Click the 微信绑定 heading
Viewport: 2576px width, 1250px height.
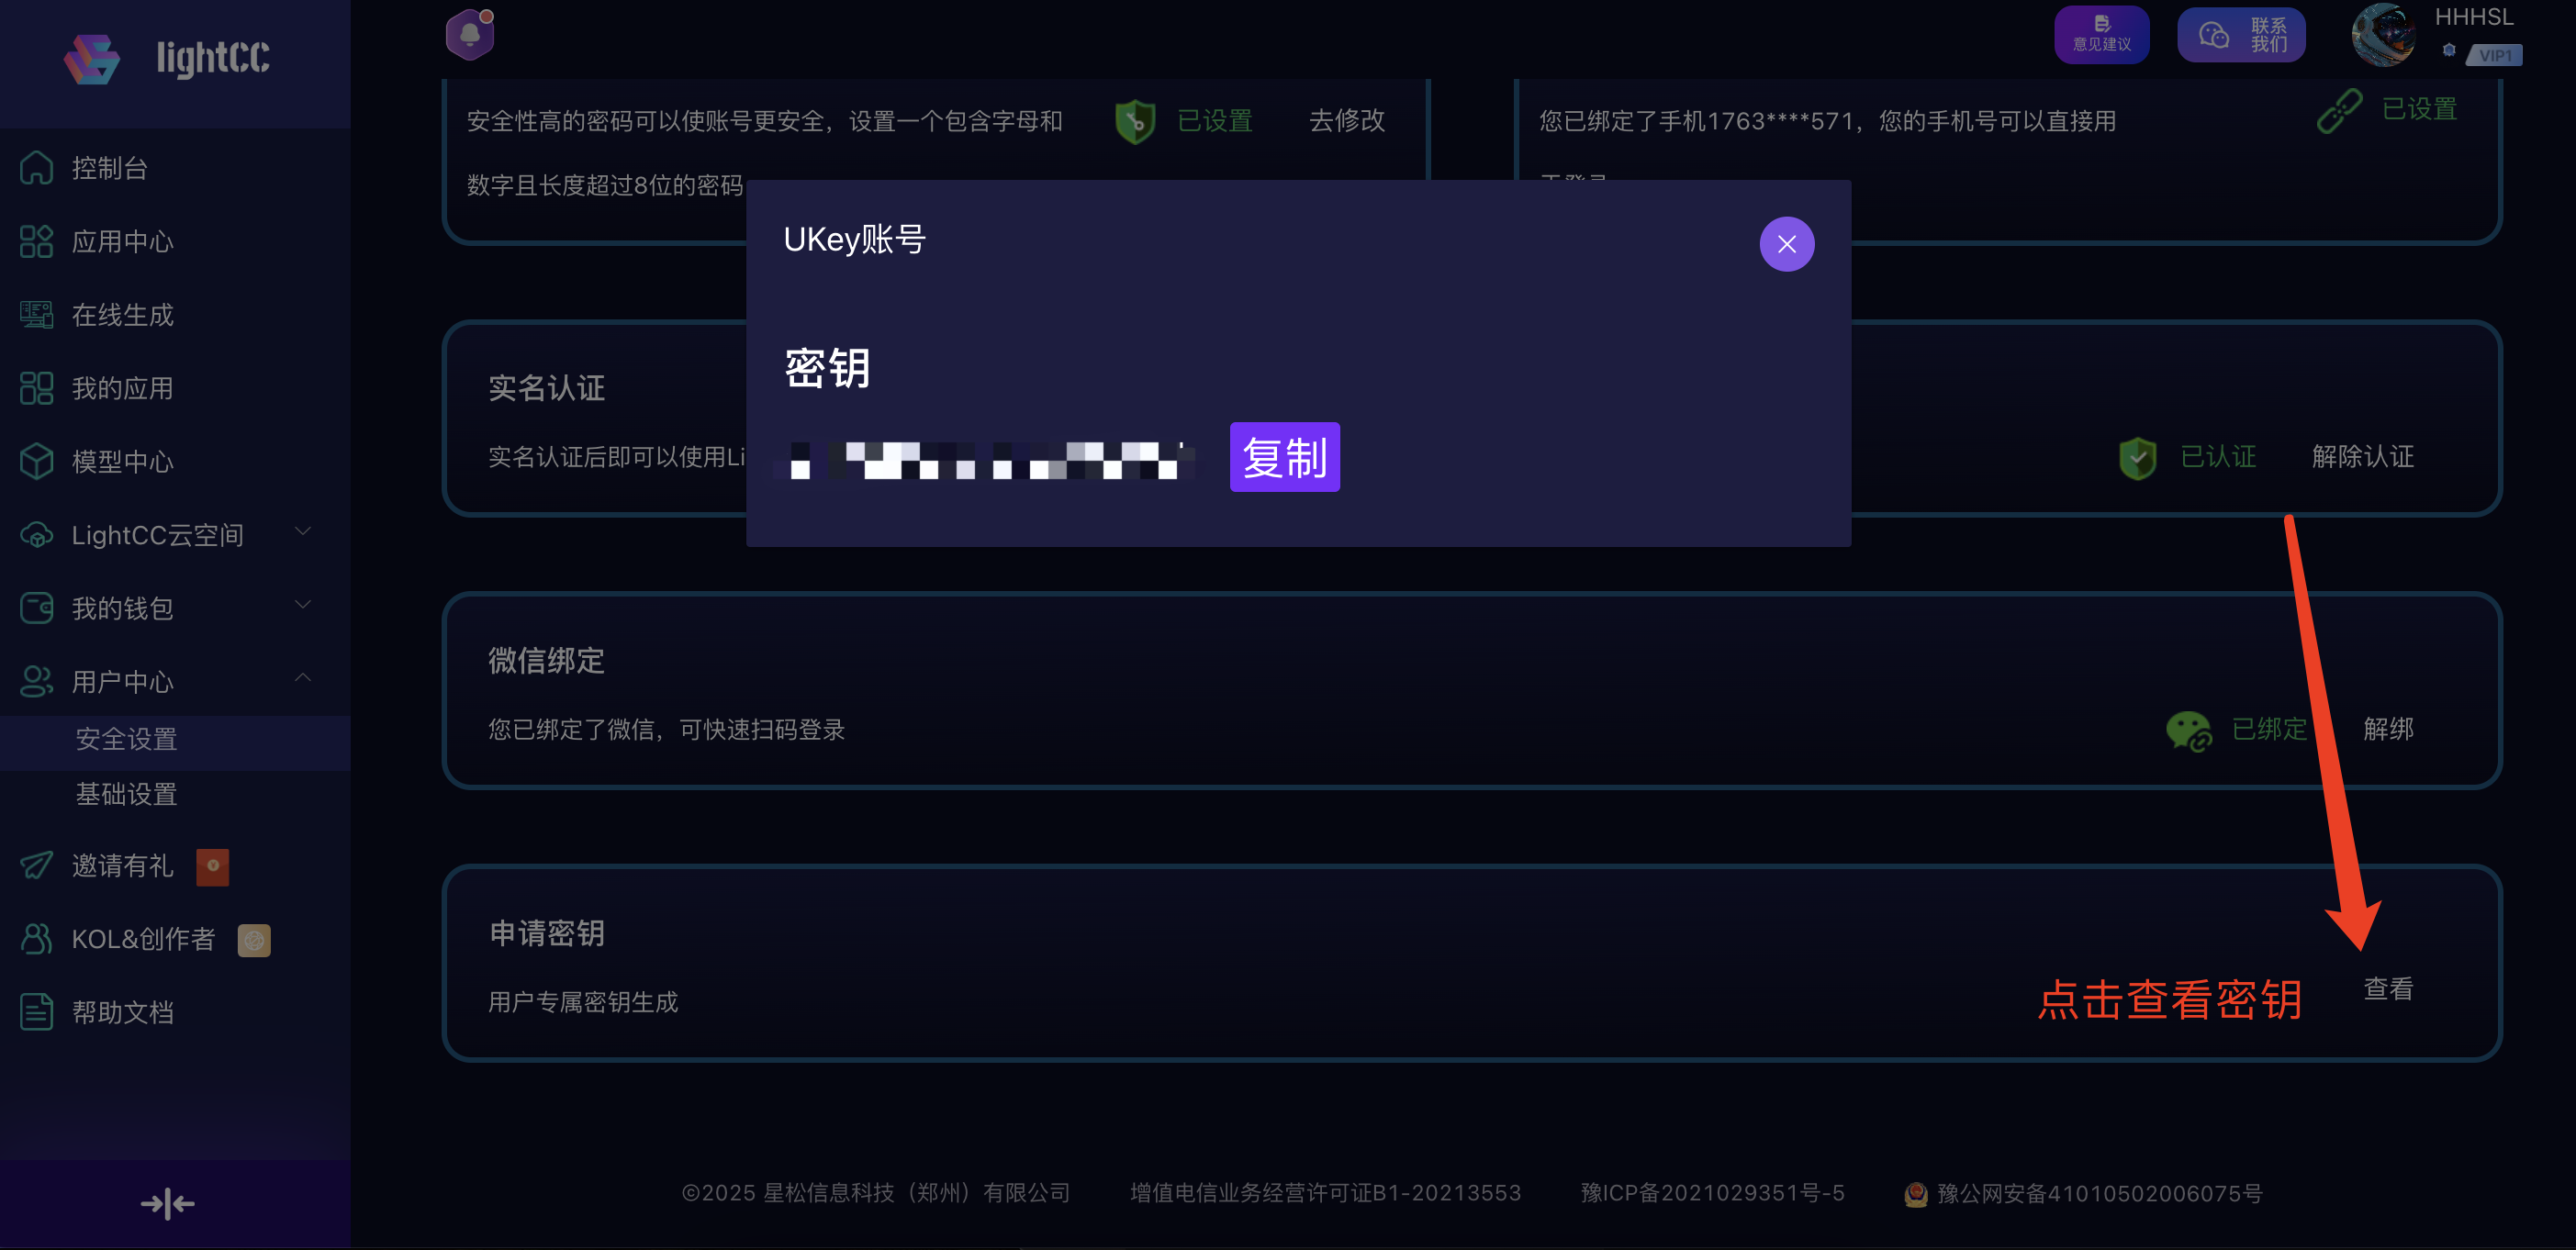click(547, 660)
